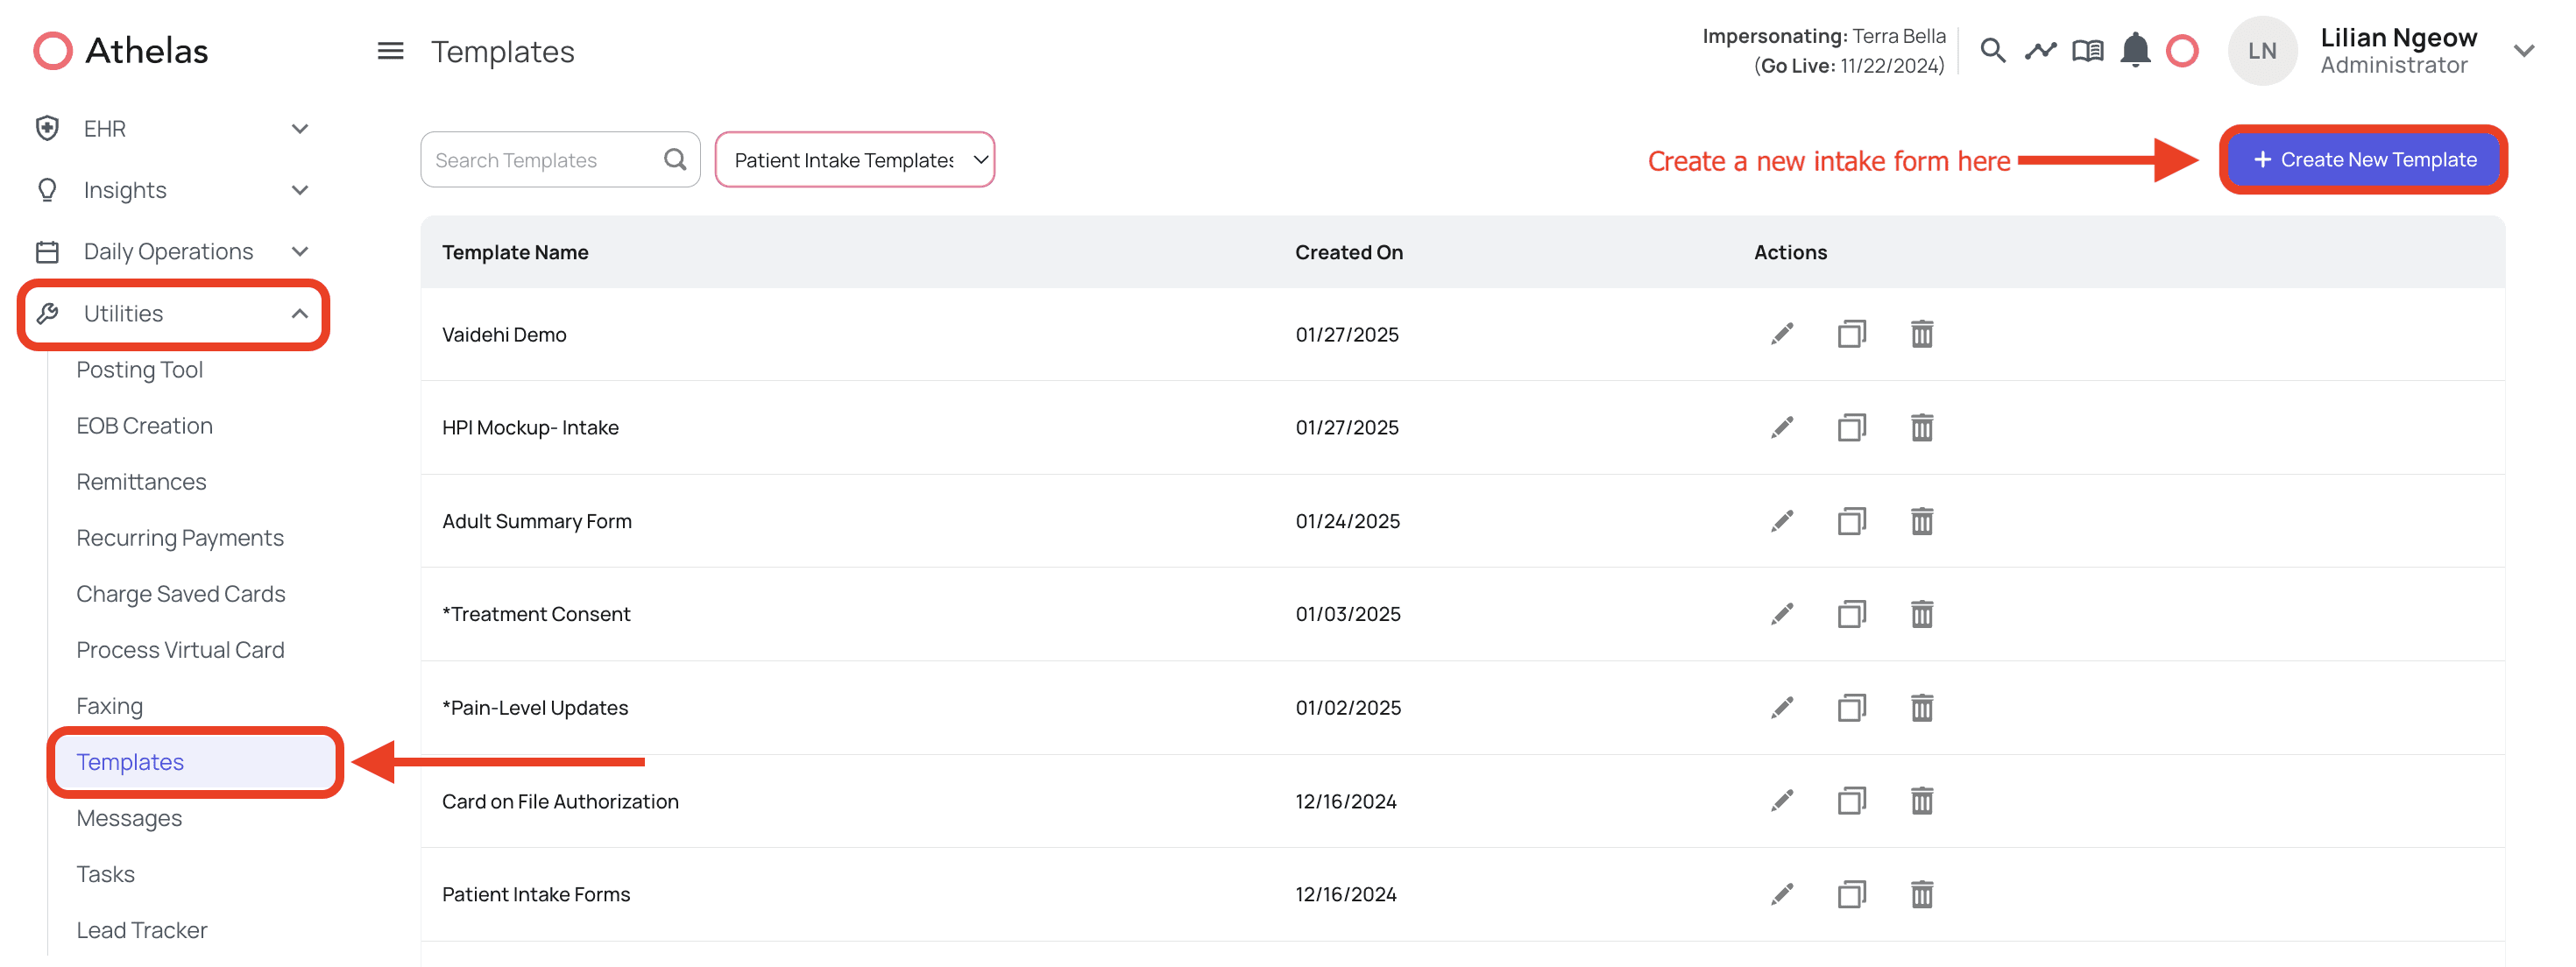
Task: Delete the Card on File Authorization template
Action: coord(1921,801)
